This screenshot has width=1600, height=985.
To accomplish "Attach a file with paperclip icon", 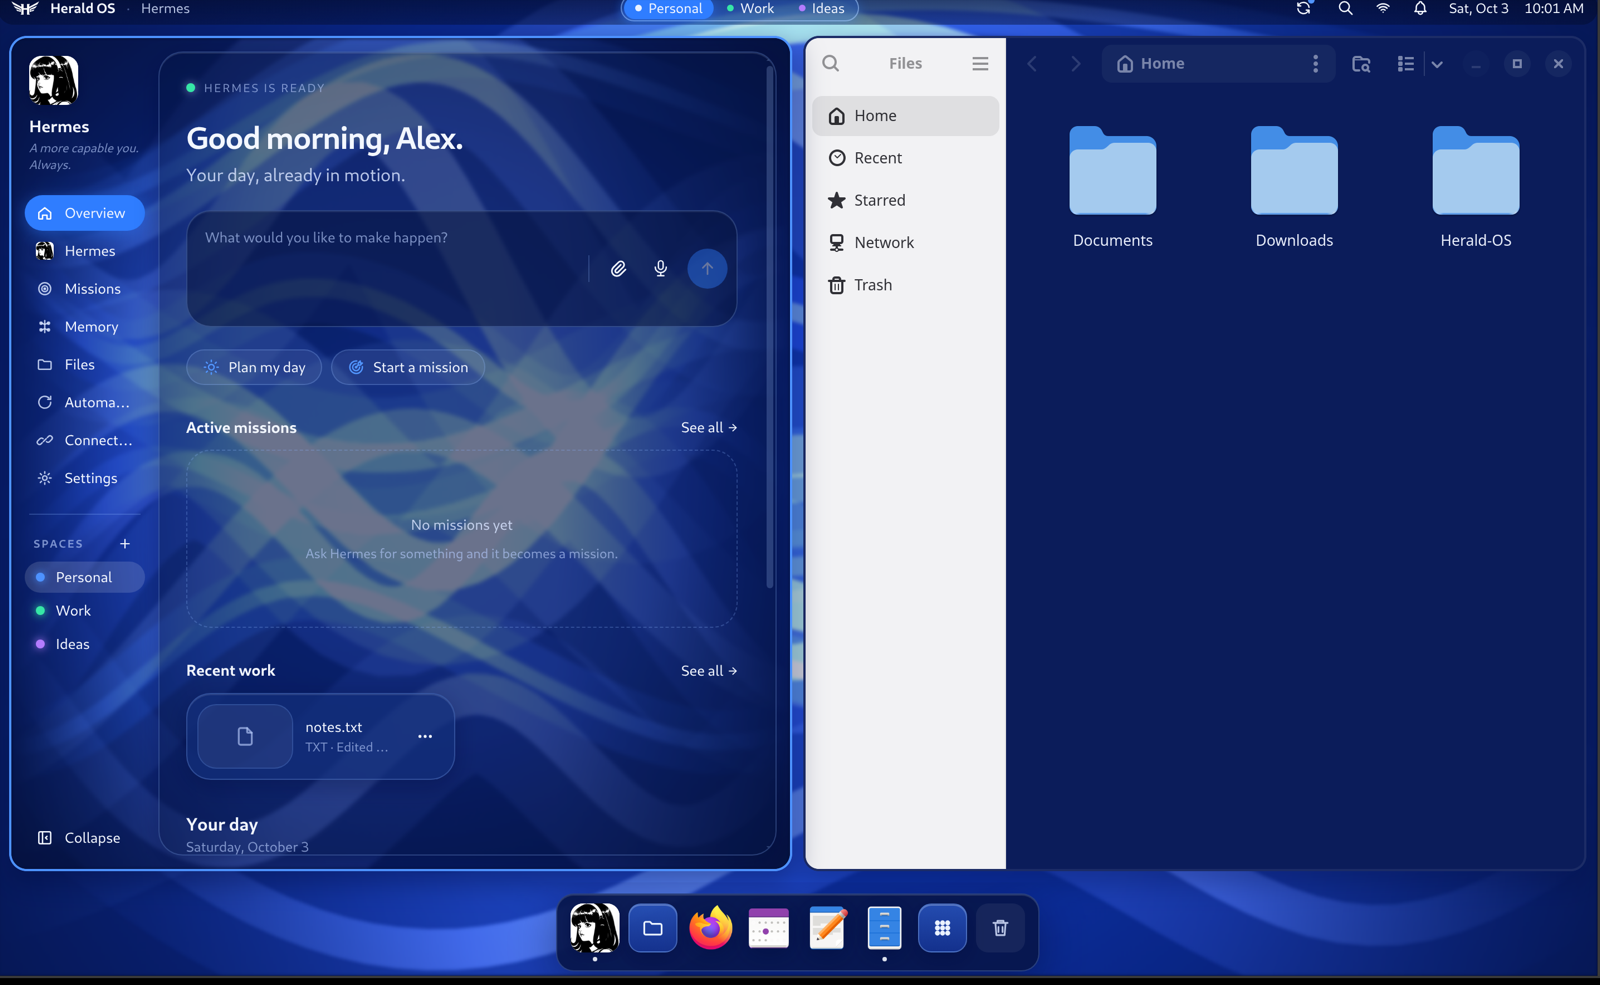I will [x=619, y=269].
